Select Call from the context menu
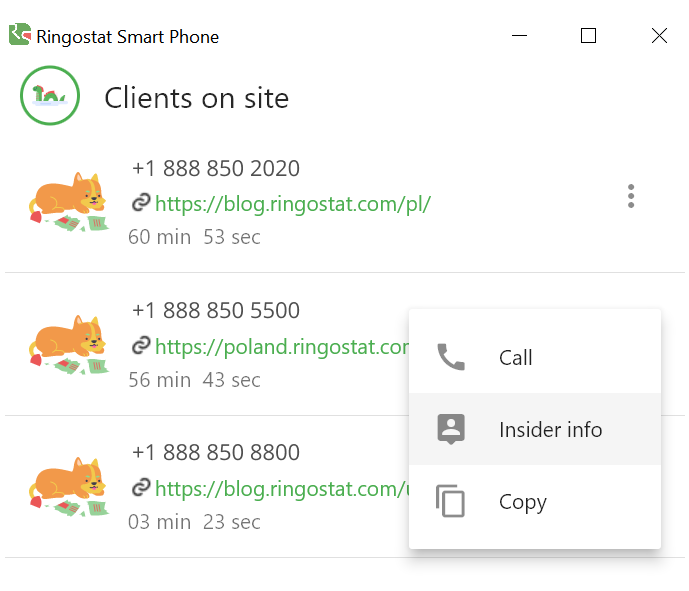Image resolution: width=689 pixels, height=591 pixels. pos(534,357)
